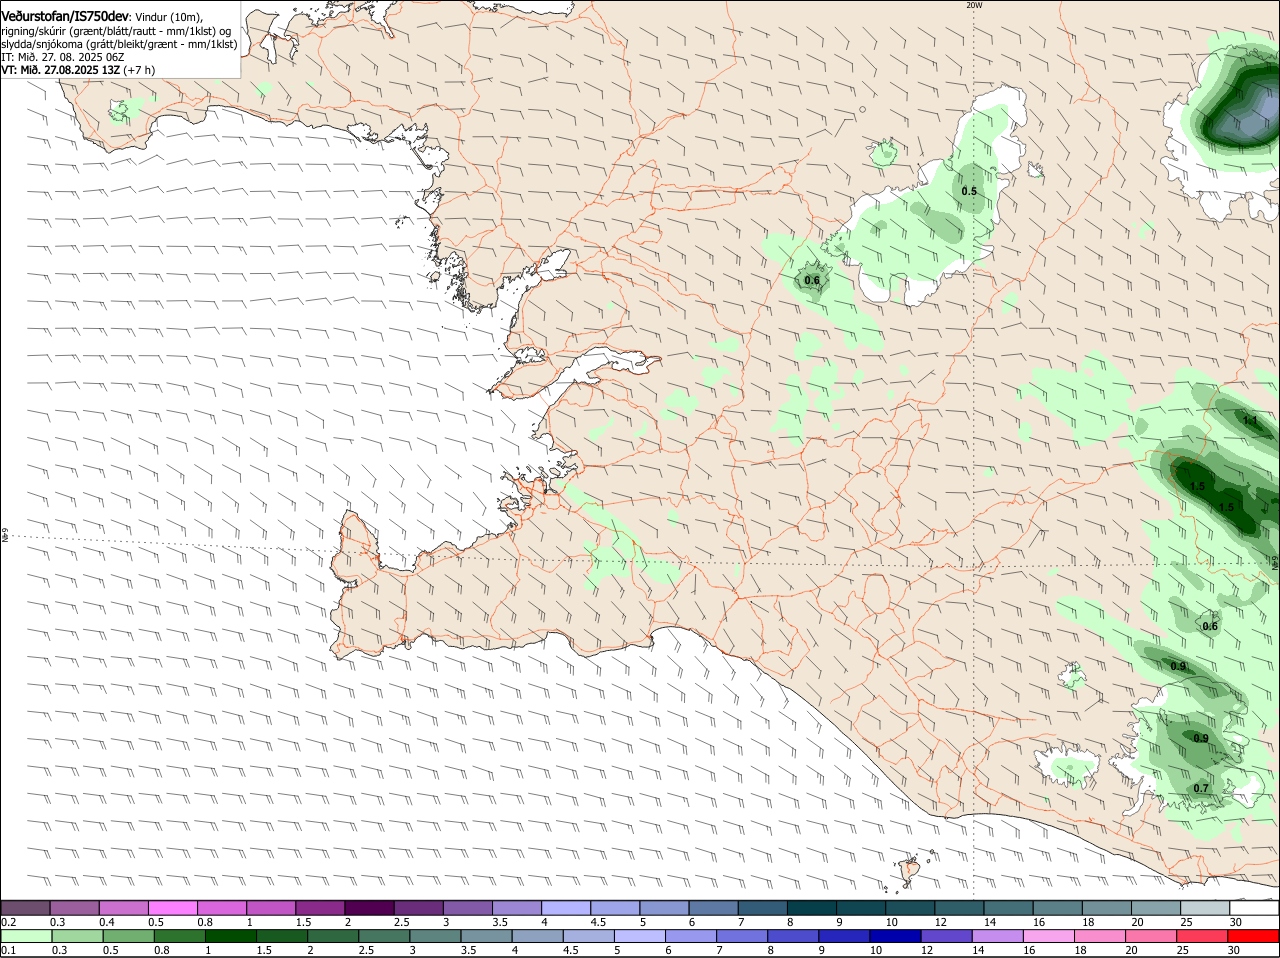The width and height of the screenshot is (1280, 958).
Task: Select the pale green 0.1 swatch in lower legend
Action: (25, 936)
